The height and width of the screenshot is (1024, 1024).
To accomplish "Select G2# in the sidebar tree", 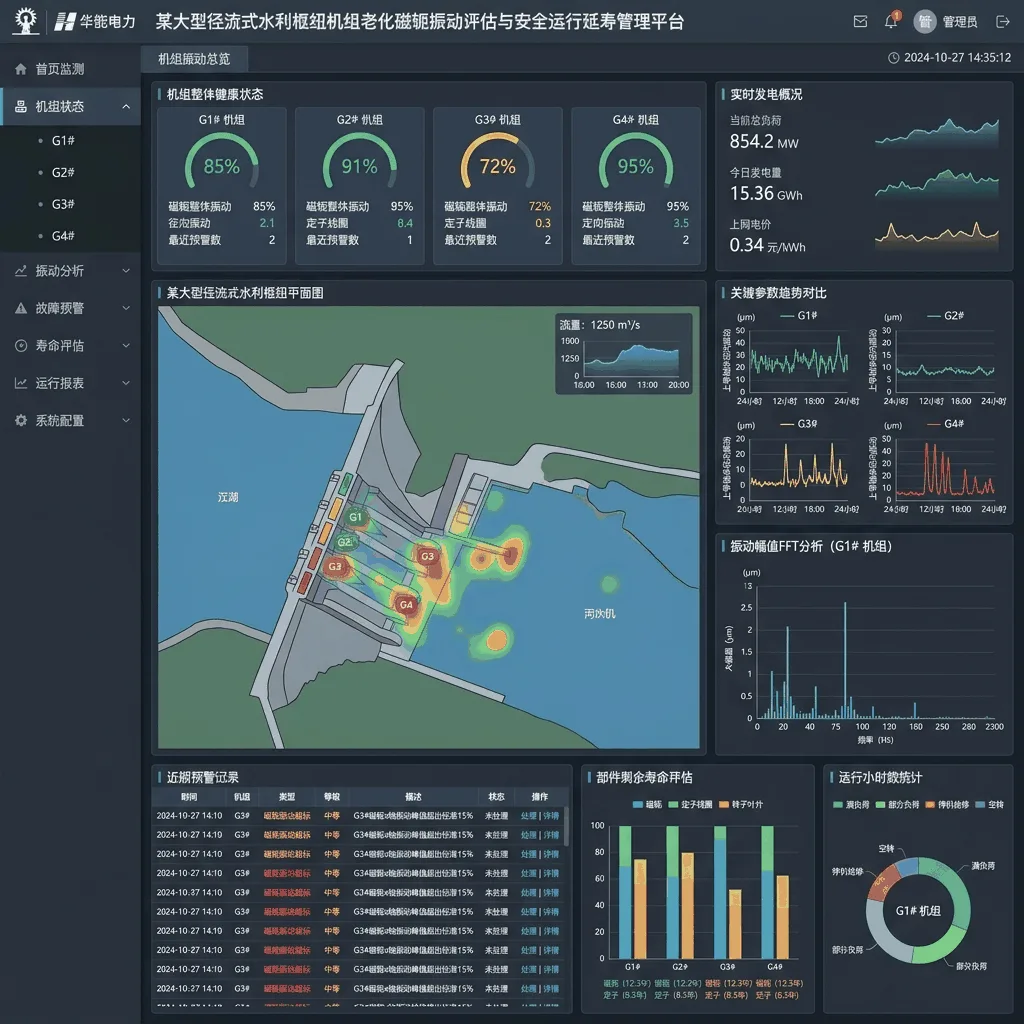I will pos(63,172).
